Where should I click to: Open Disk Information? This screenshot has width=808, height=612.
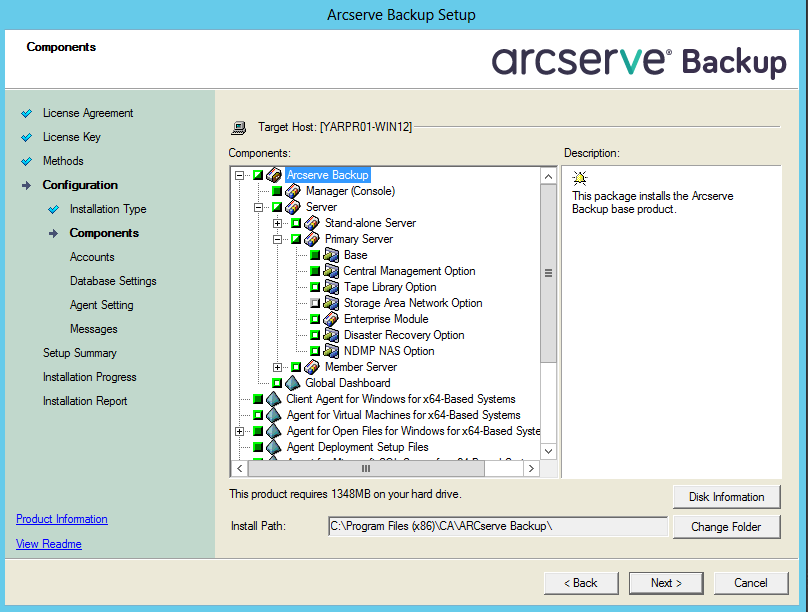pyautogui.click(x=727, y=497)
